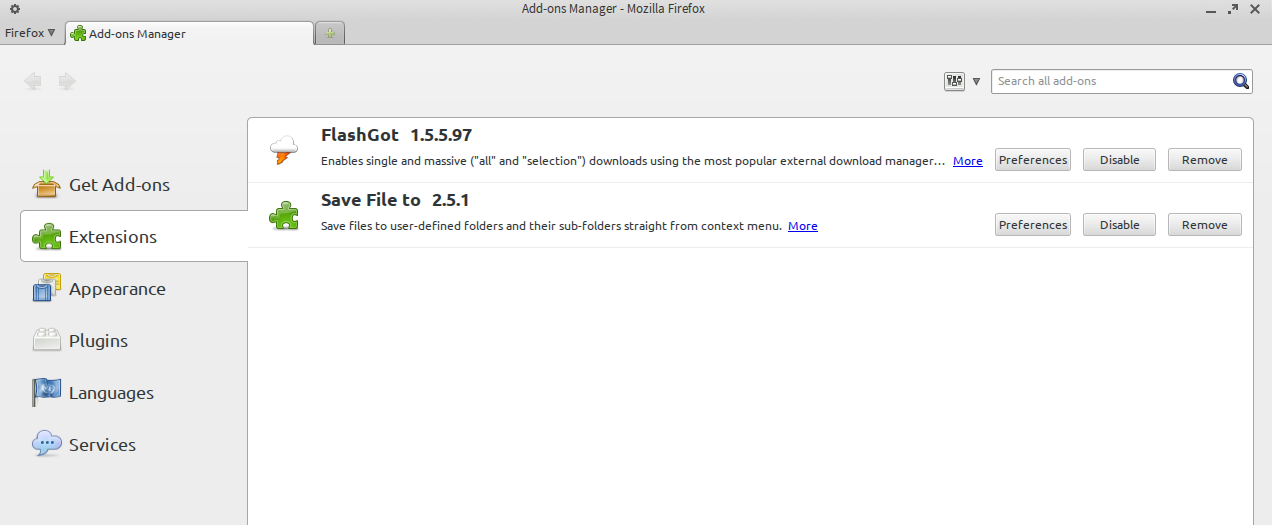Disable the Save File to extension
The width and height of the screenshot is (1272, 525).
[x=1120, y=225]
